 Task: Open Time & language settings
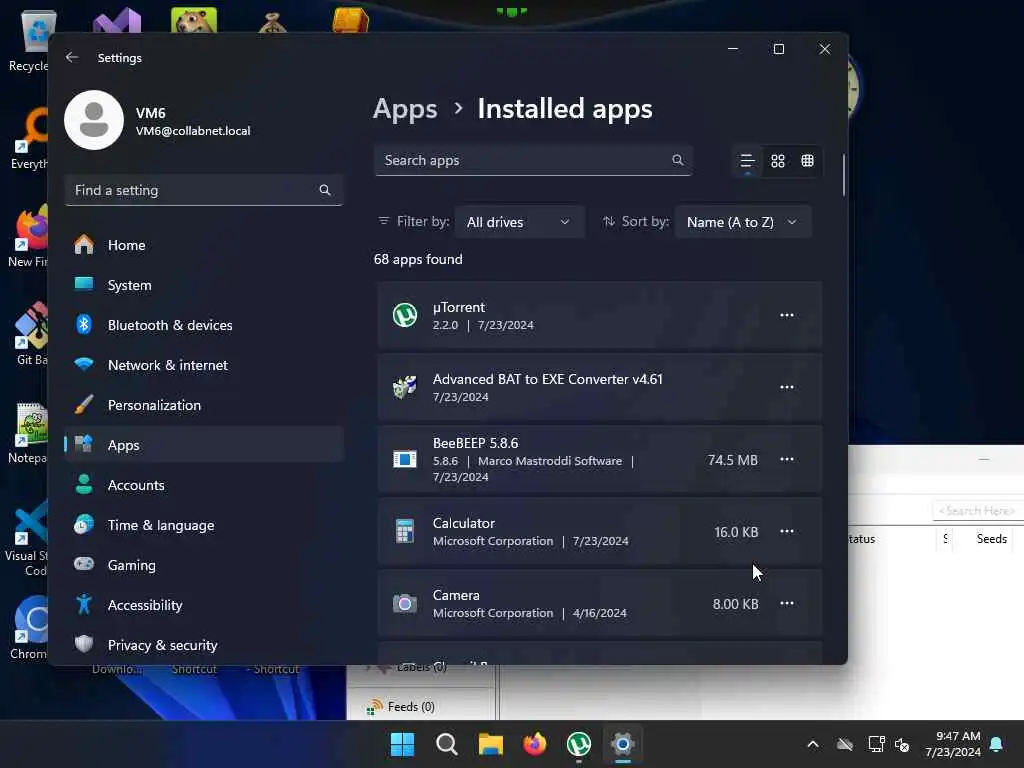tap(204, 525)
